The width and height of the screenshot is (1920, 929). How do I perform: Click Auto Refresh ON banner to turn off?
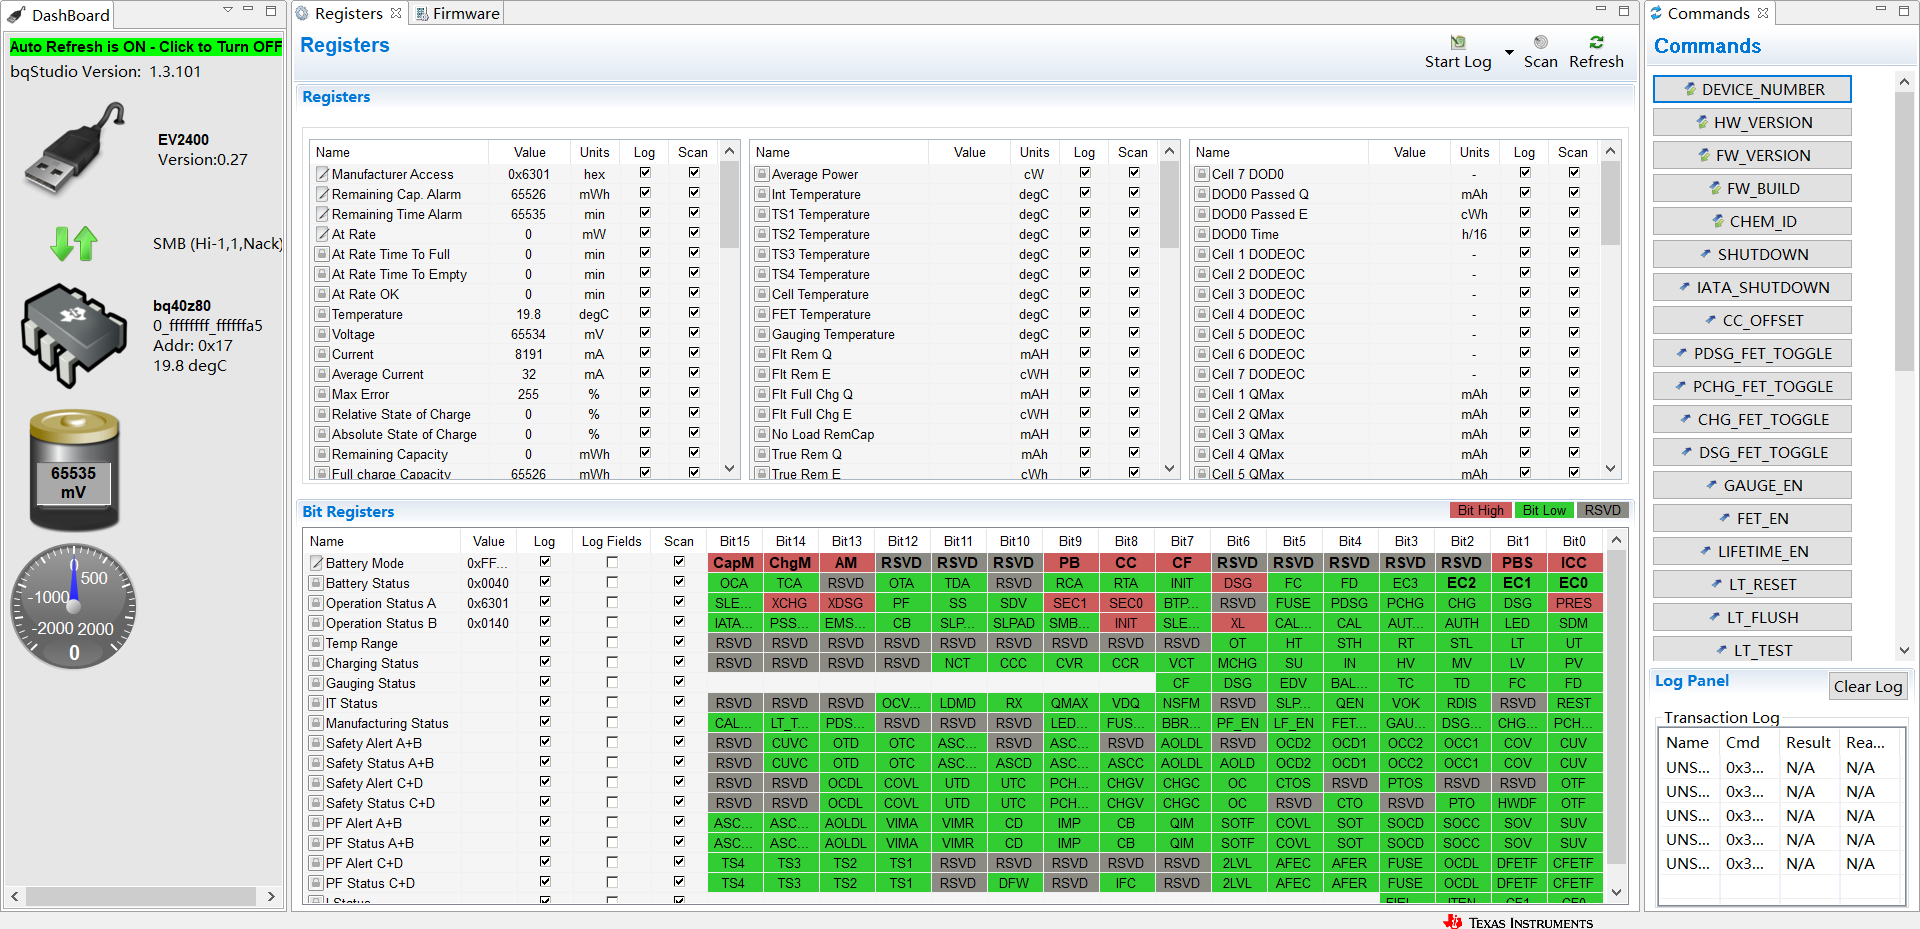[146, 47]
